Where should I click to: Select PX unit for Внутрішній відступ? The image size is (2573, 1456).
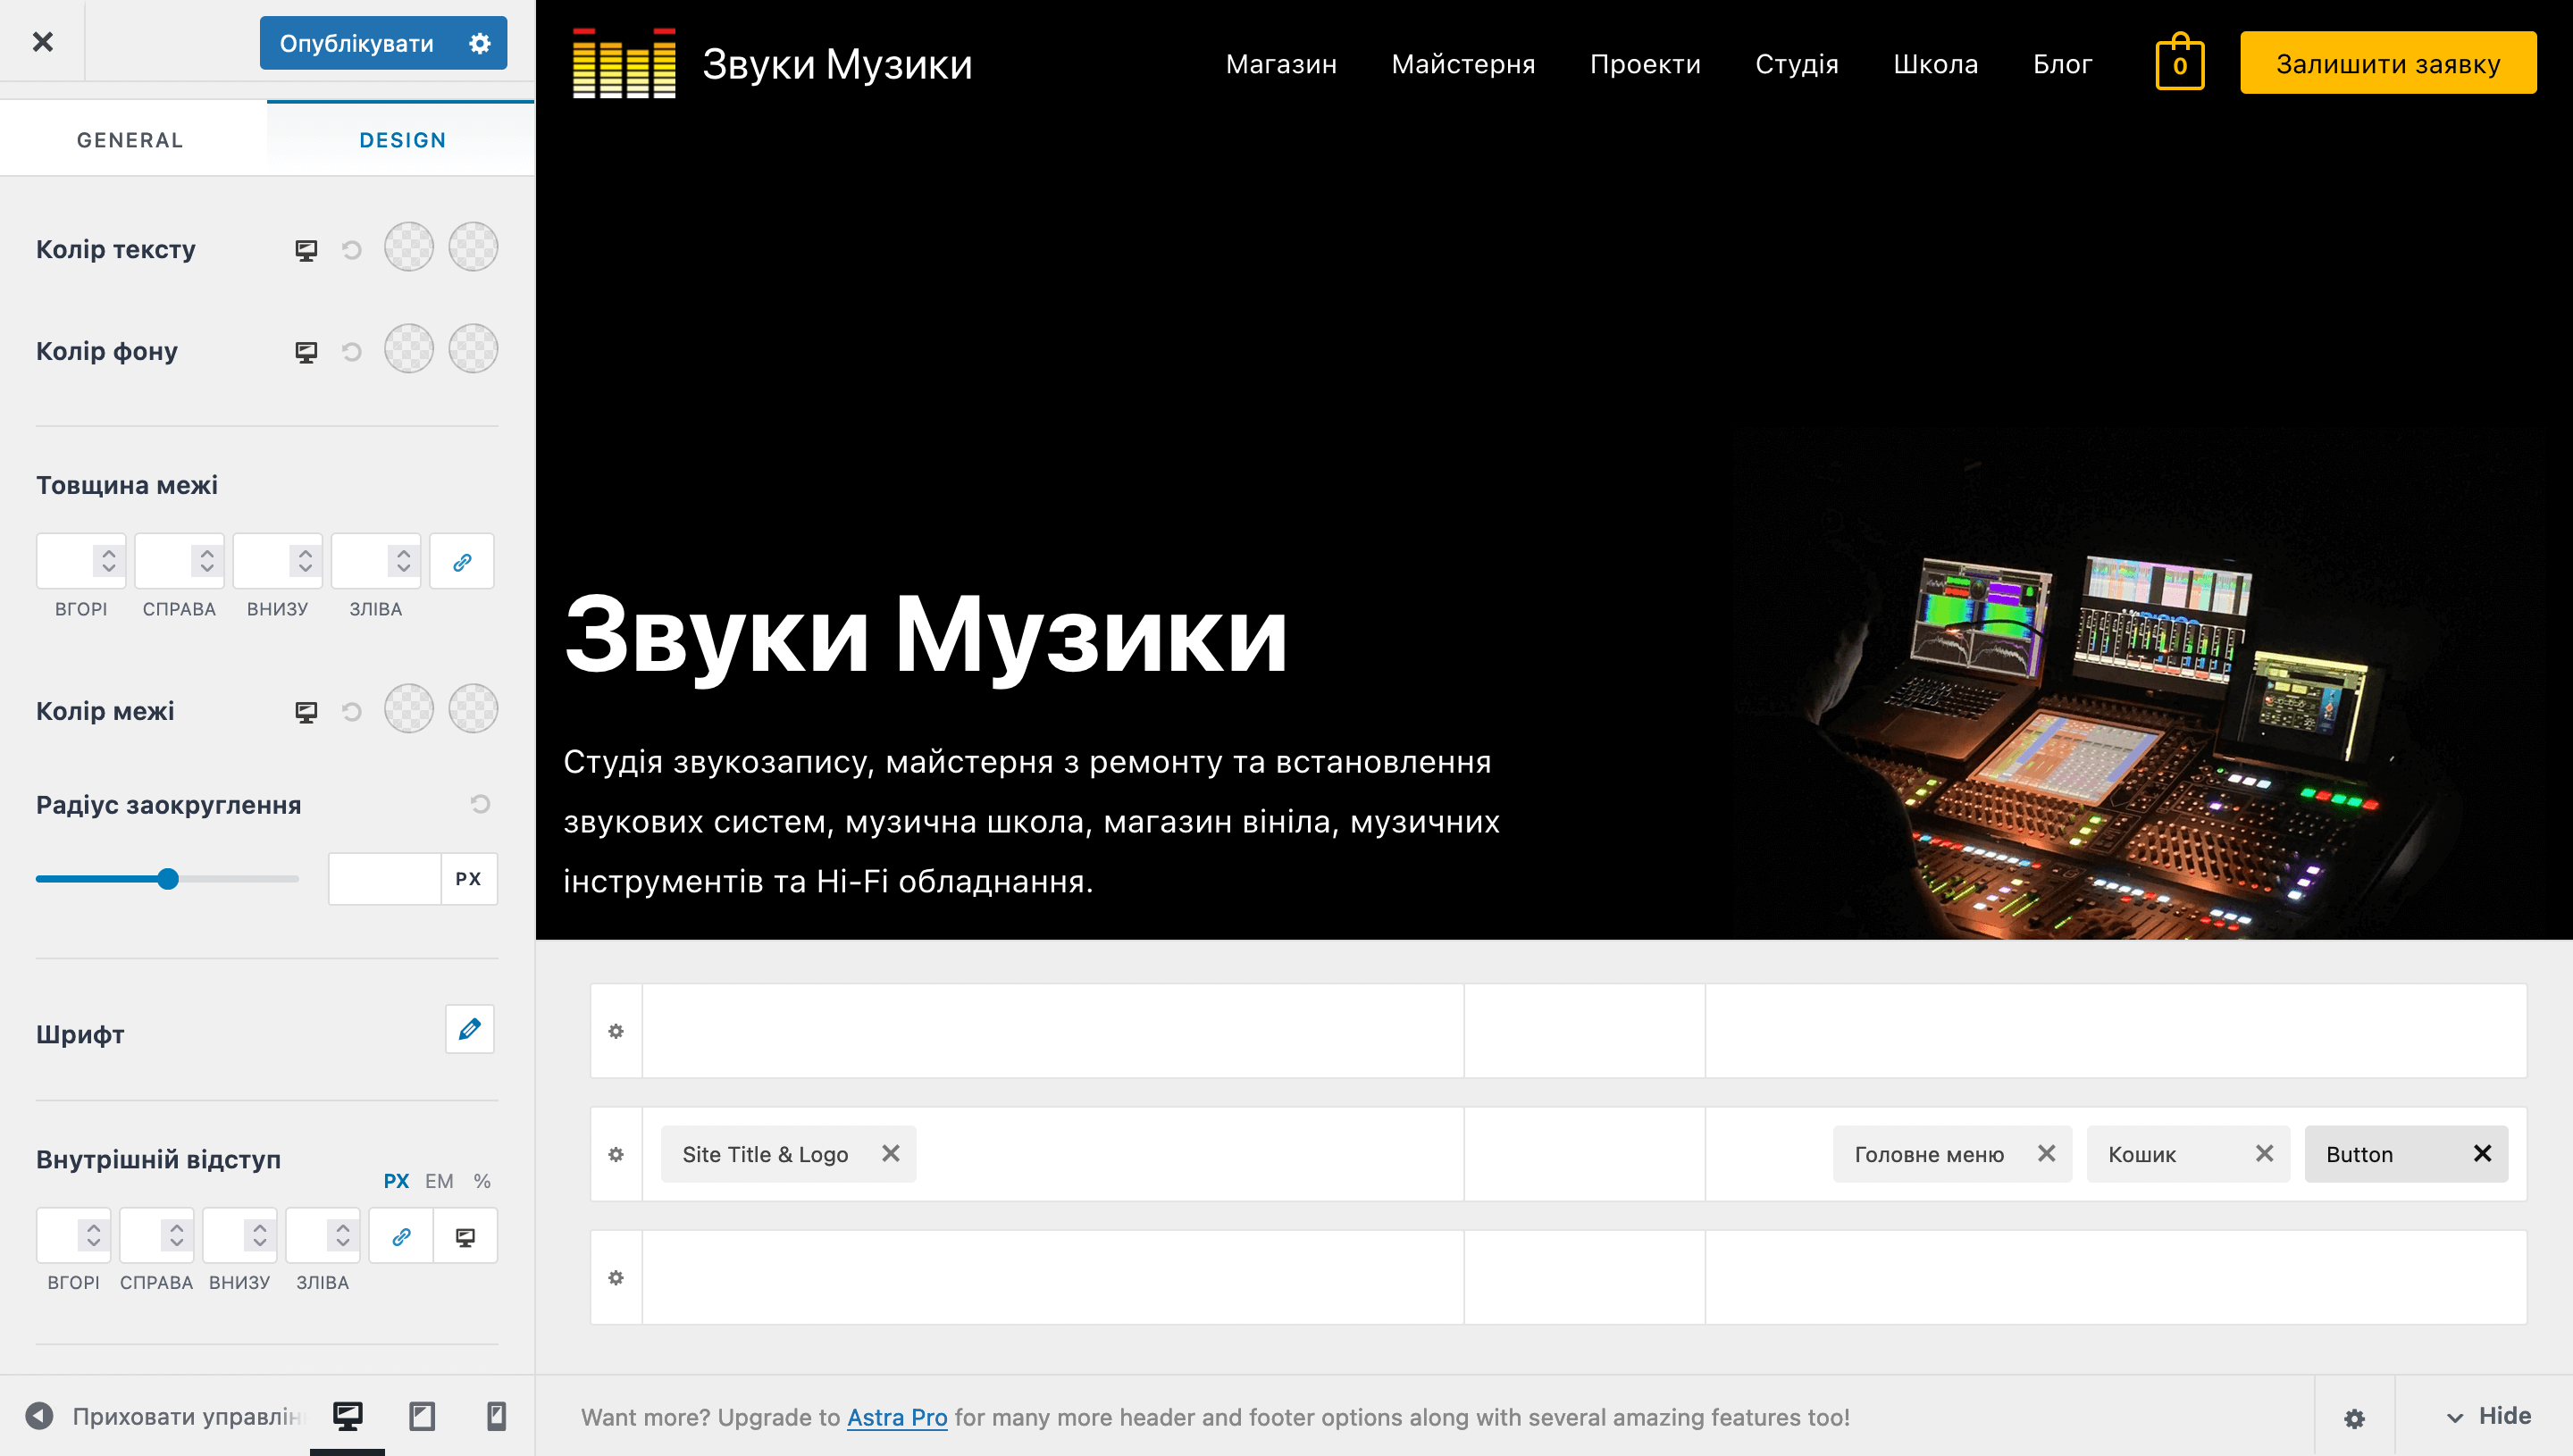coord(396,1181)
